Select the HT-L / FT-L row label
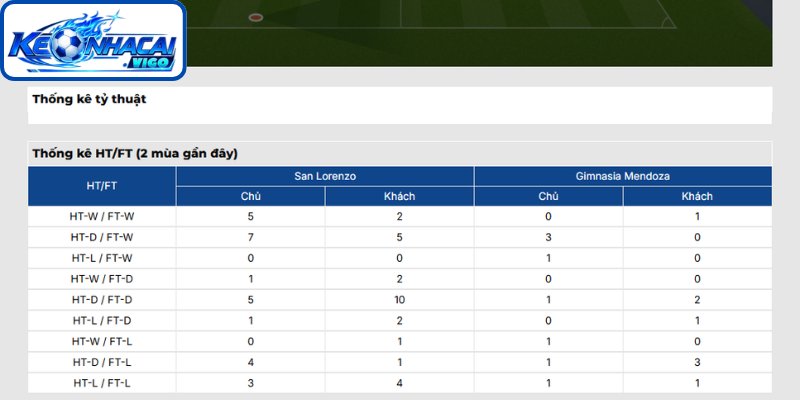Screen dimensions: 800x400 tap(102, 383)
